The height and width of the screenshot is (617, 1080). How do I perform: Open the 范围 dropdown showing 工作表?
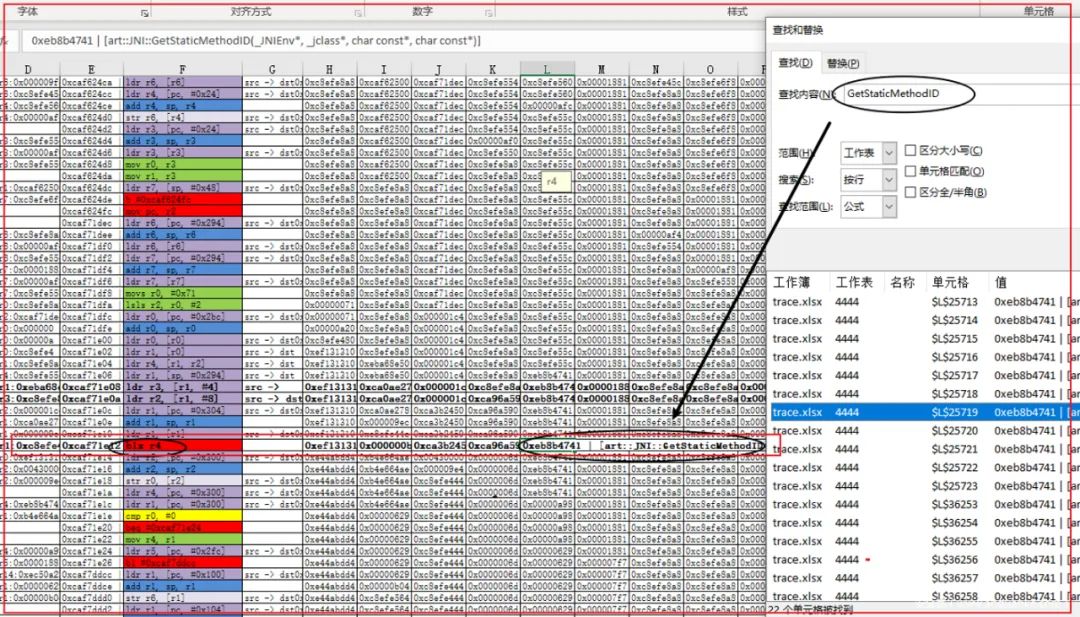868,152
